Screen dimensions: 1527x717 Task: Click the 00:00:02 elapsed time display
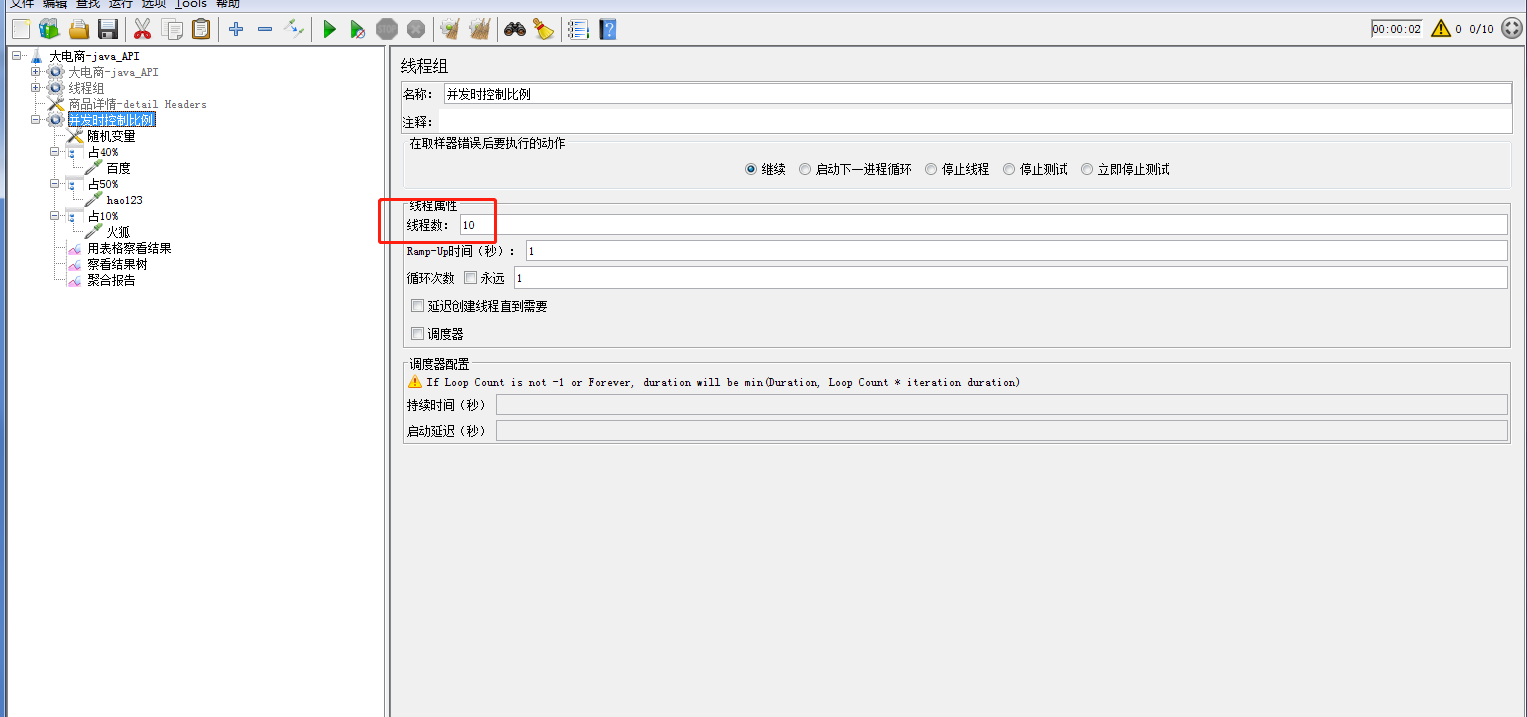pyautogui.click(x=1396, y=29)
